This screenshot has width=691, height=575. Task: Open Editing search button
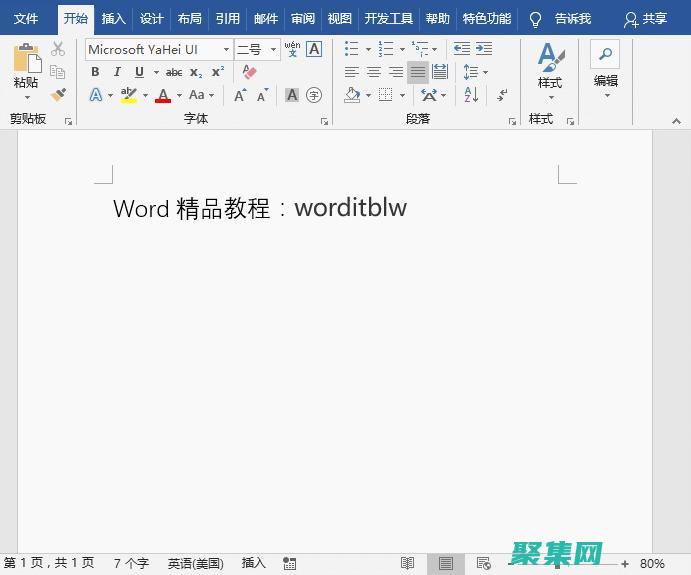pyautogui.click(x=606, y=68)
